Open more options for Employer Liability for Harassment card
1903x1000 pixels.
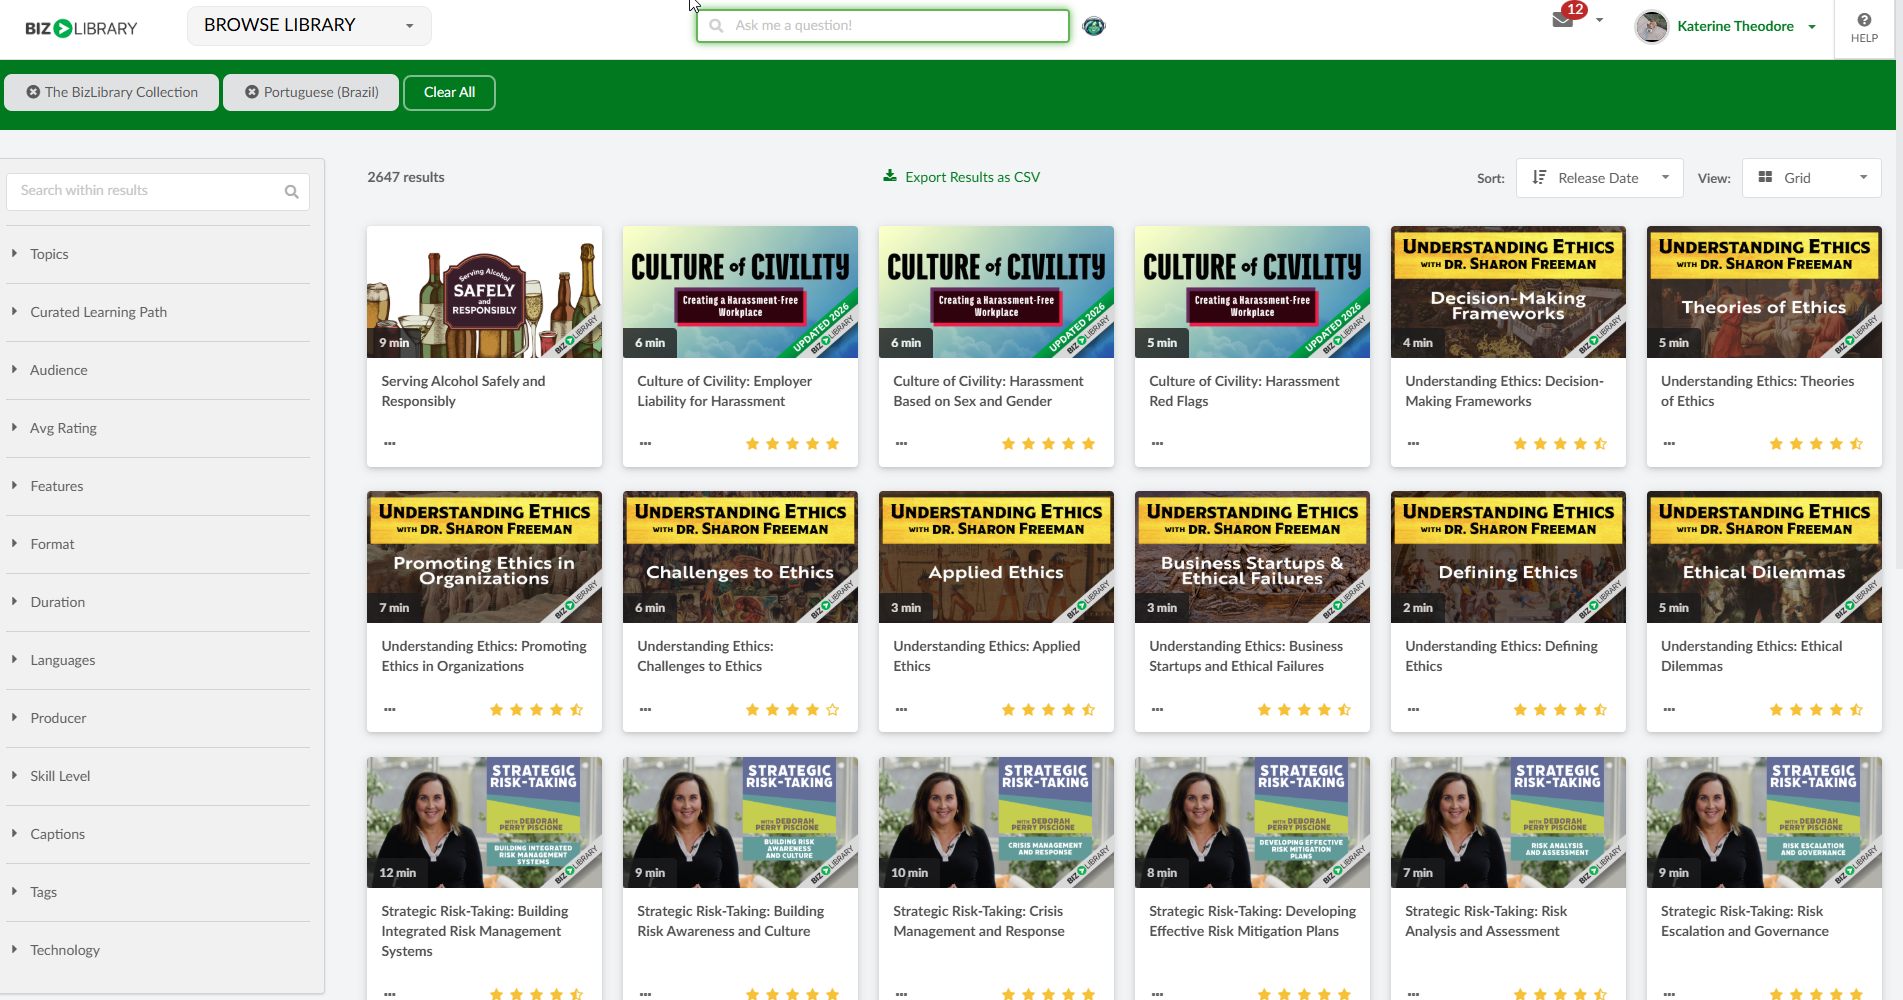(646, 443)
